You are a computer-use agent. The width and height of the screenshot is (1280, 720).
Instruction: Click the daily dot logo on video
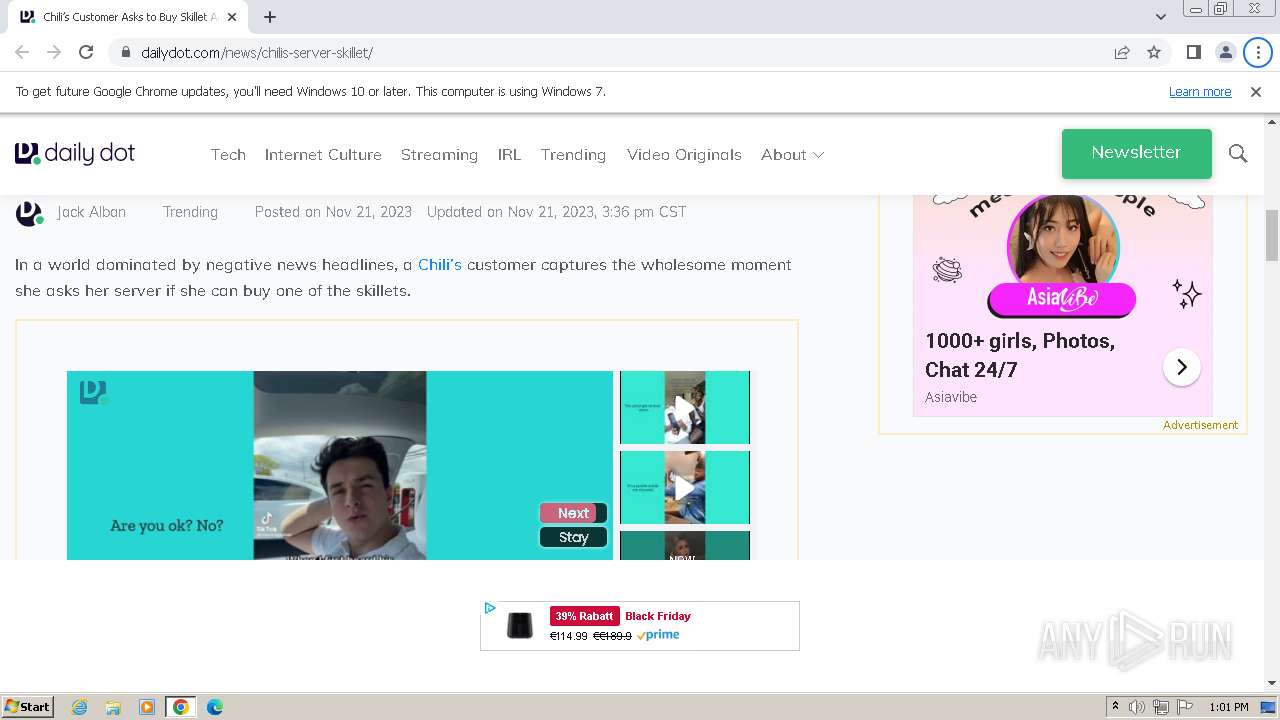tap(93, 392)
